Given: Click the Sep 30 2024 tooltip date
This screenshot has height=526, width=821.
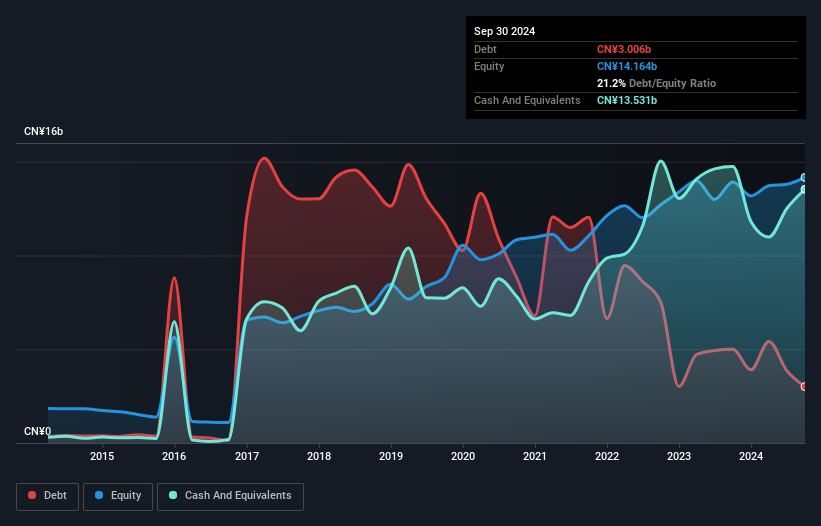Looking at the screenshot, I should click(x=504, y=31).
